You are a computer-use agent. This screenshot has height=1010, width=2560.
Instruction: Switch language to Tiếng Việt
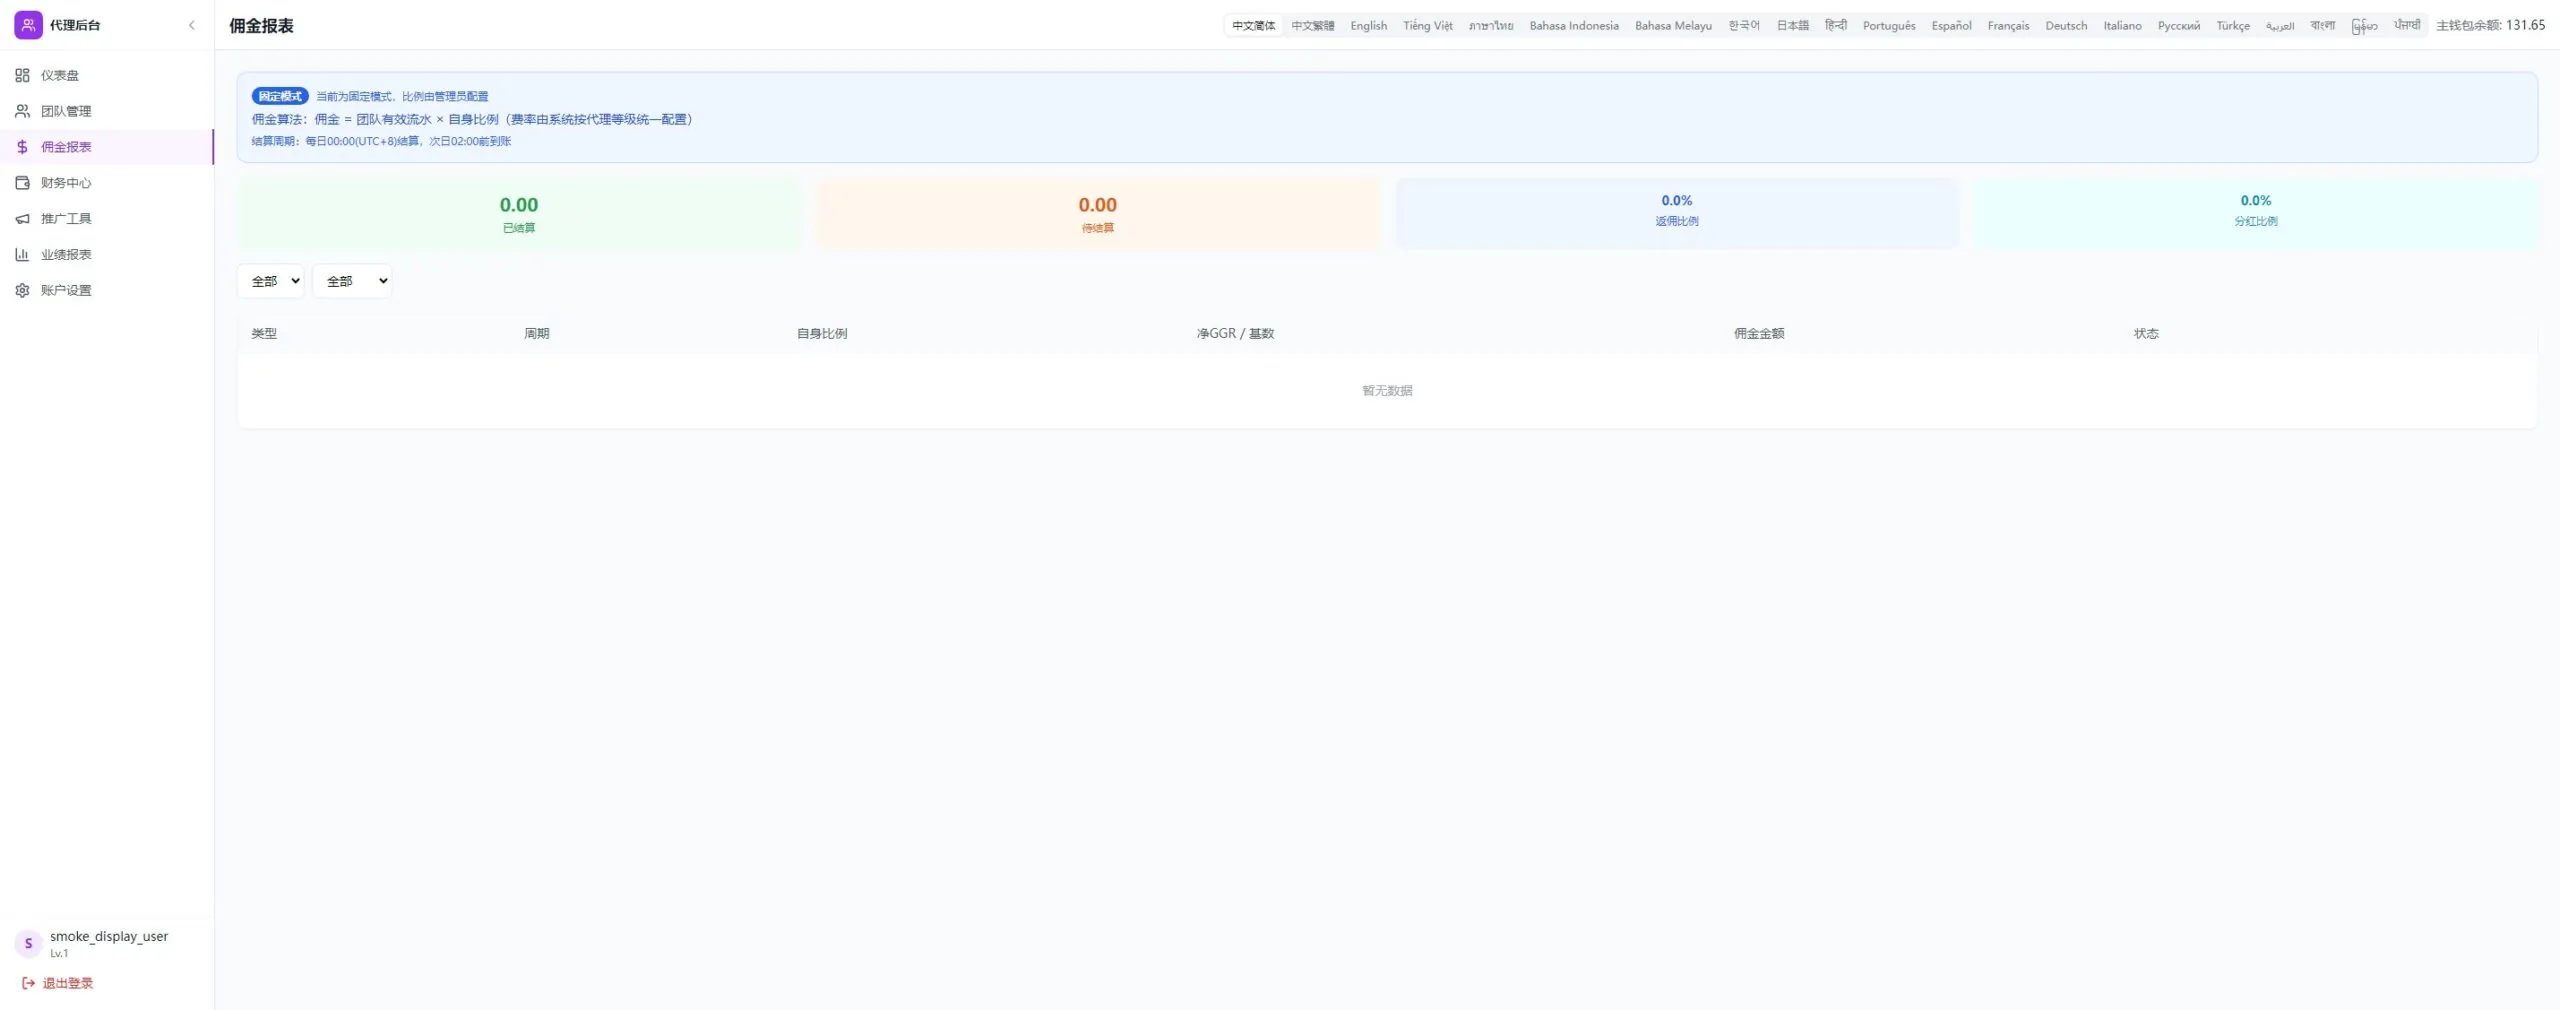tap(1427, 26)
